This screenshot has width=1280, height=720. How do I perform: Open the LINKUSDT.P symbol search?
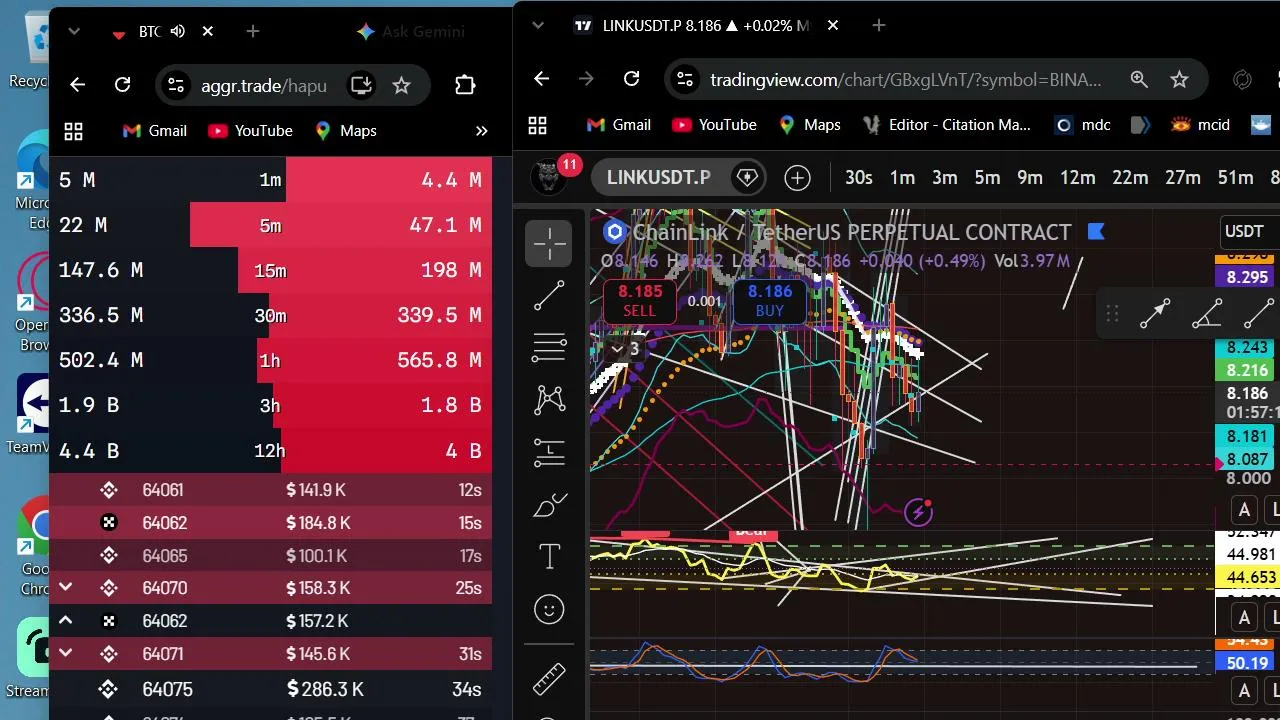pos(658,178)
